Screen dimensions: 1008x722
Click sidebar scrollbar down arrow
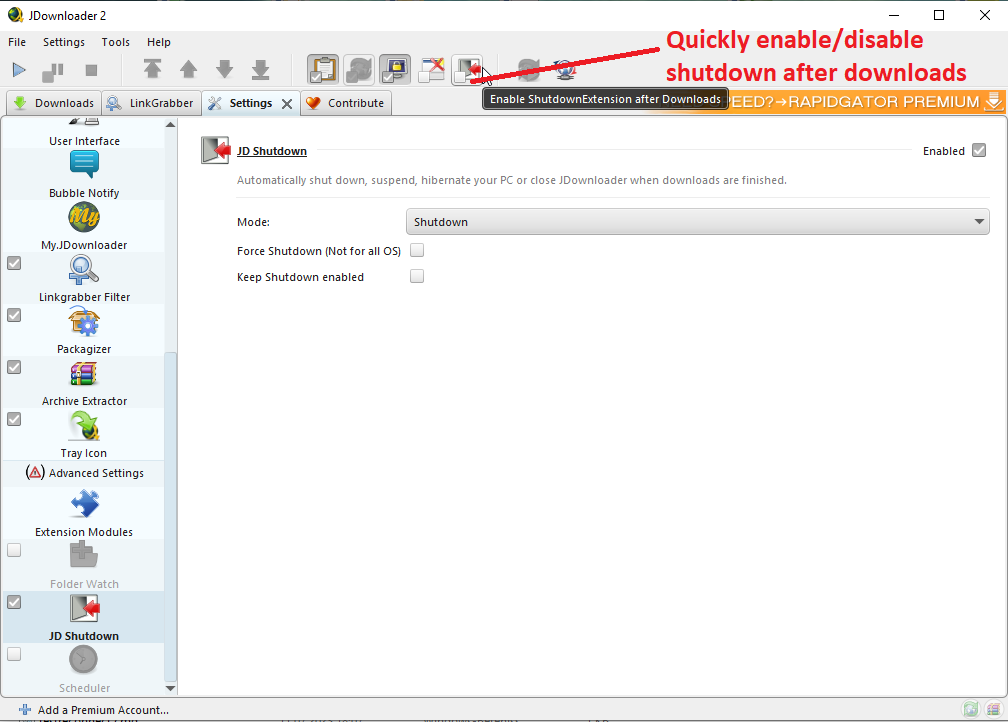(x=170, y=688)
